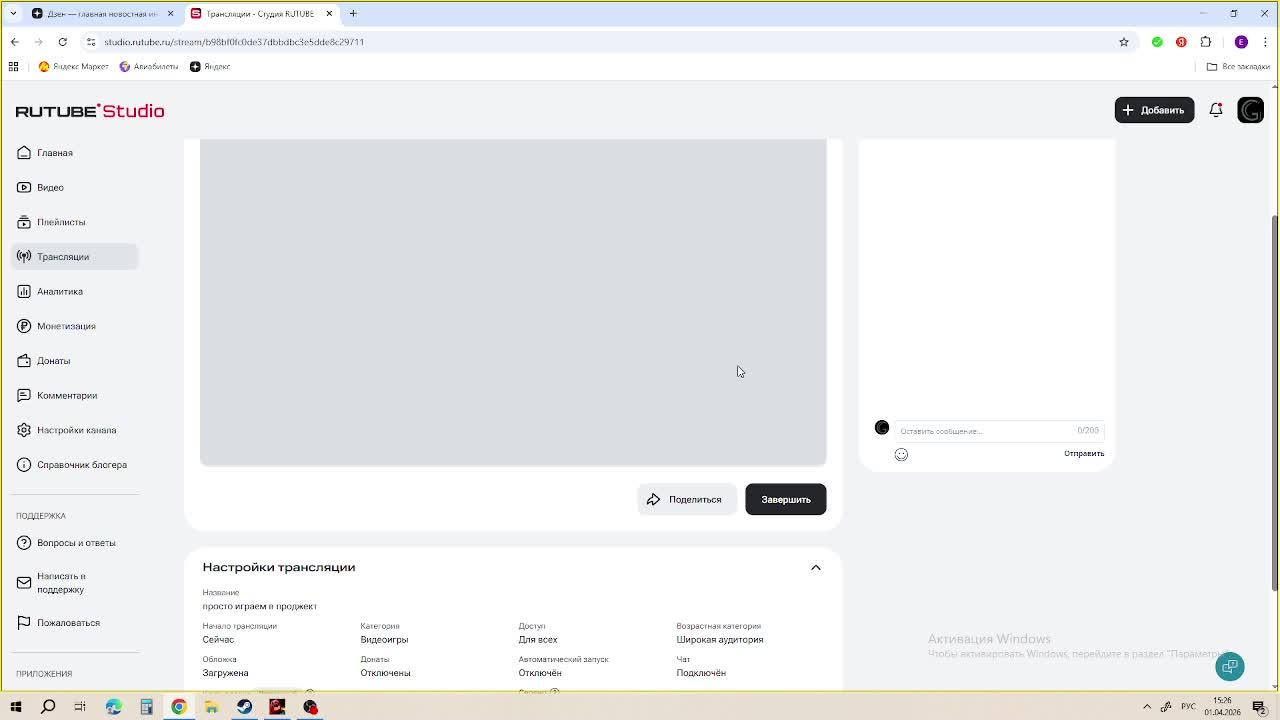Click the Справочник блогера icon
The width and height of the screenshot is (1280, 720).
tap(24, 465)
